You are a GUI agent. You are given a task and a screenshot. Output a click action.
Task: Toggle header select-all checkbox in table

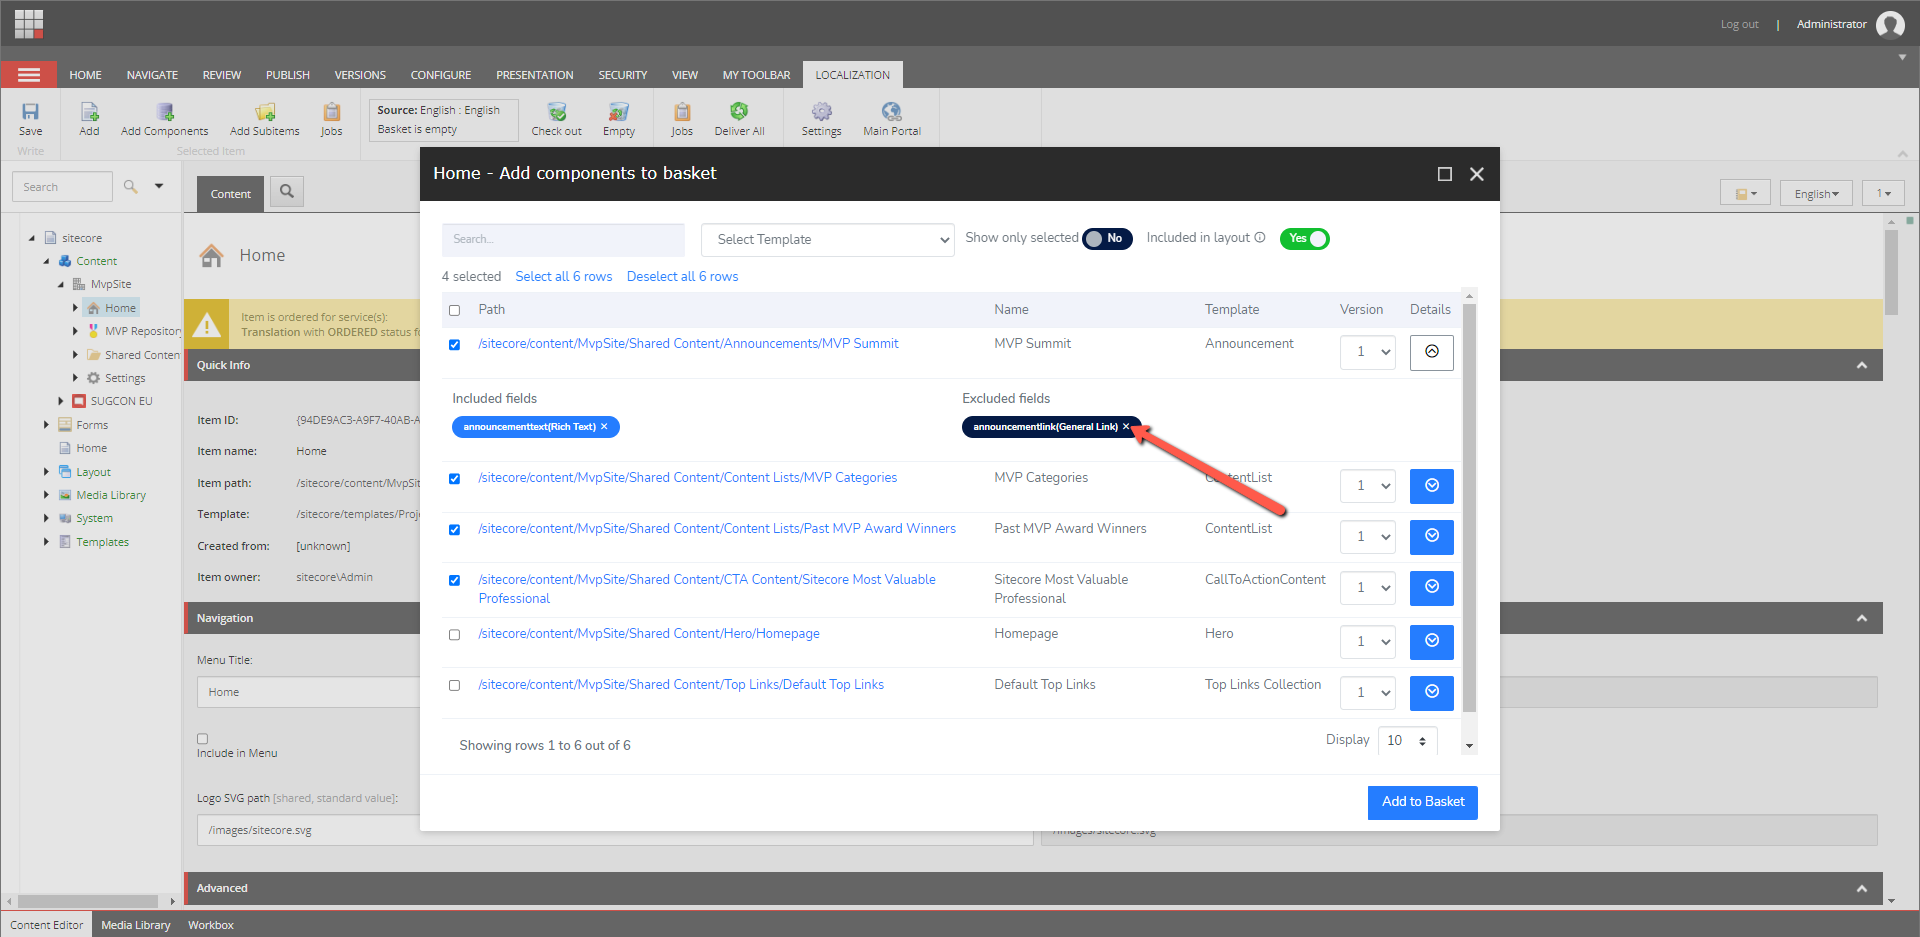pos(455,310)
